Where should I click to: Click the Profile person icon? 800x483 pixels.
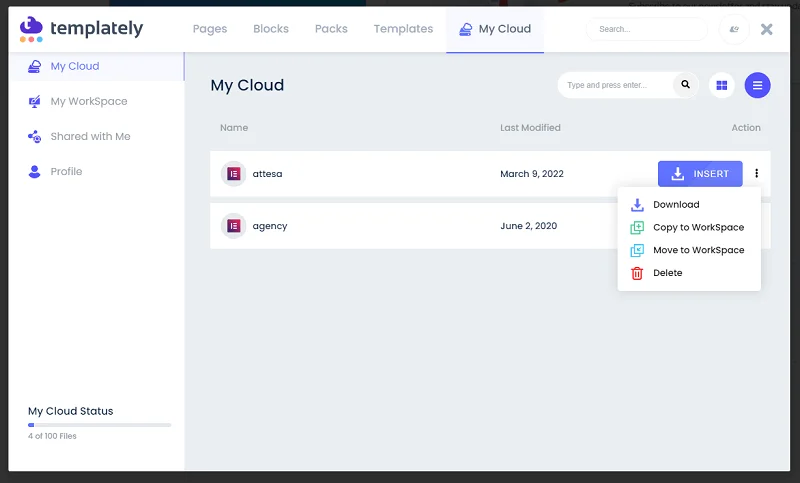point(34,172)
